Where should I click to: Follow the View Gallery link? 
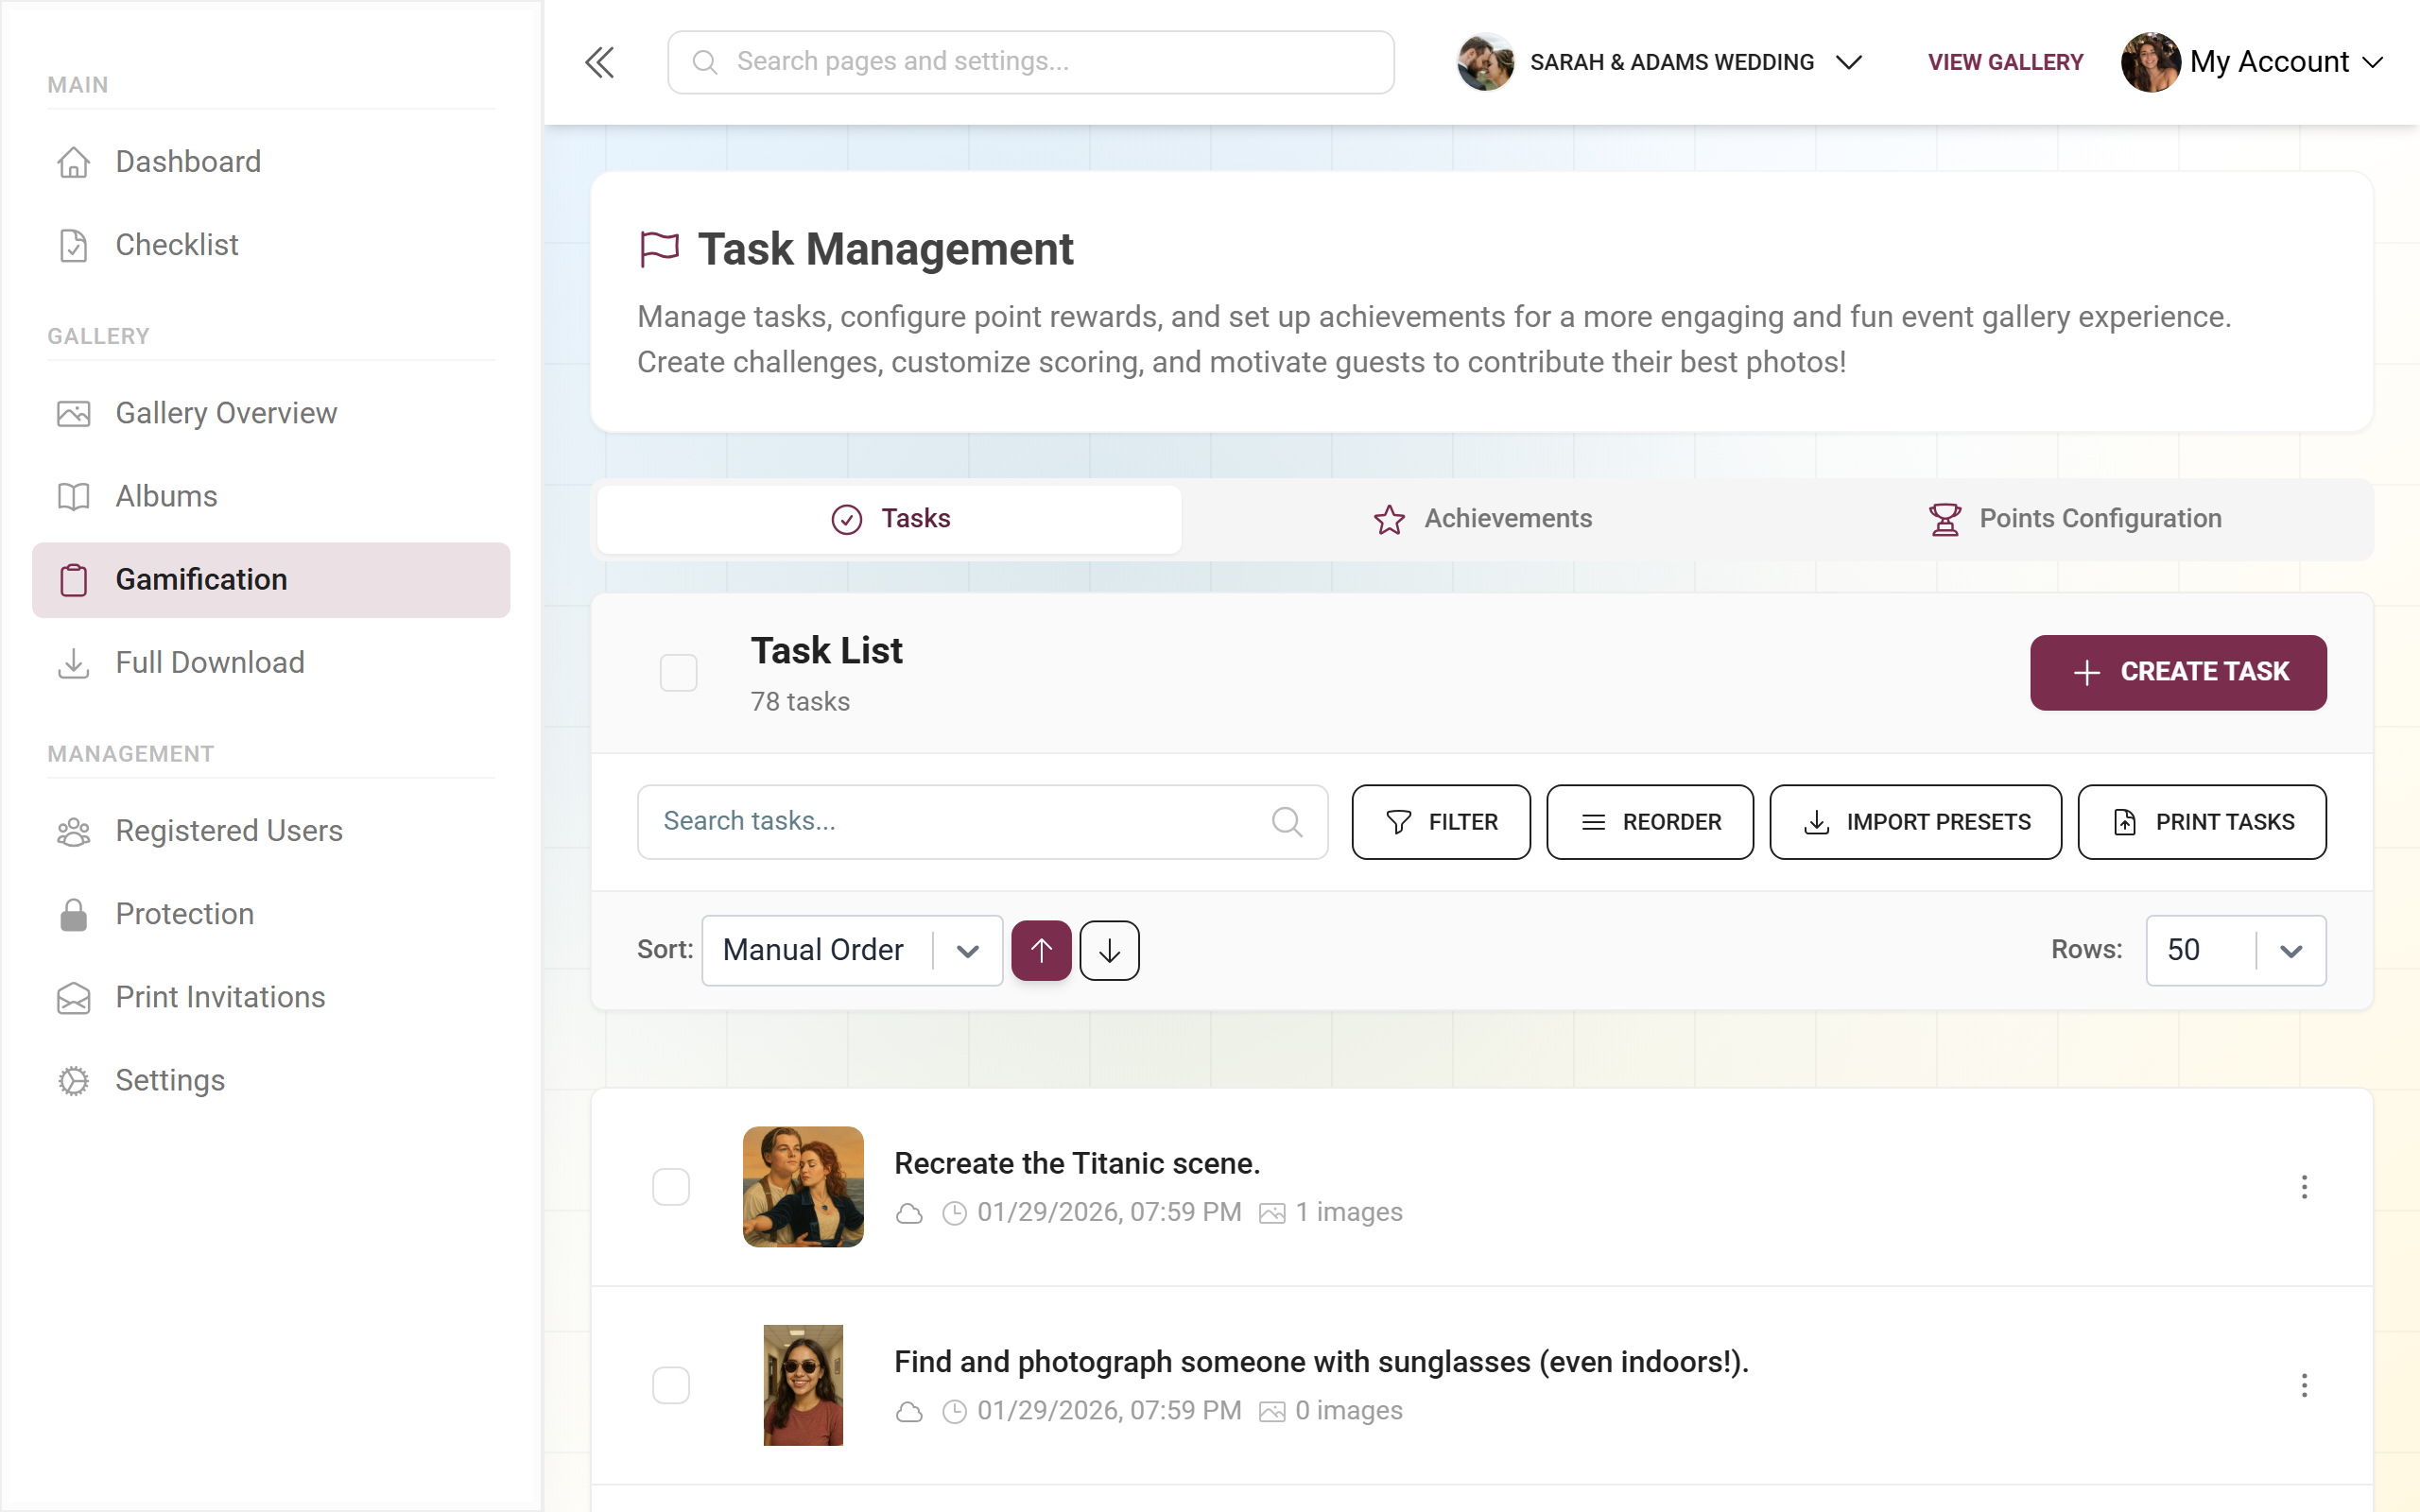(2005, 62)
